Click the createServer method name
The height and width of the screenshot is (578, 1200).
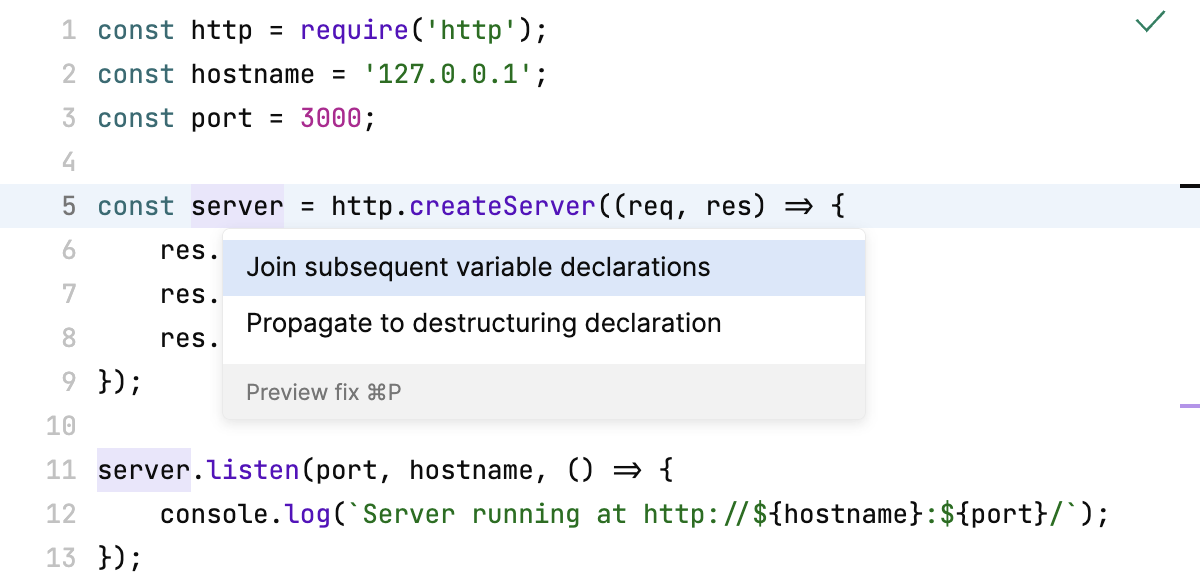coord(500,206)
